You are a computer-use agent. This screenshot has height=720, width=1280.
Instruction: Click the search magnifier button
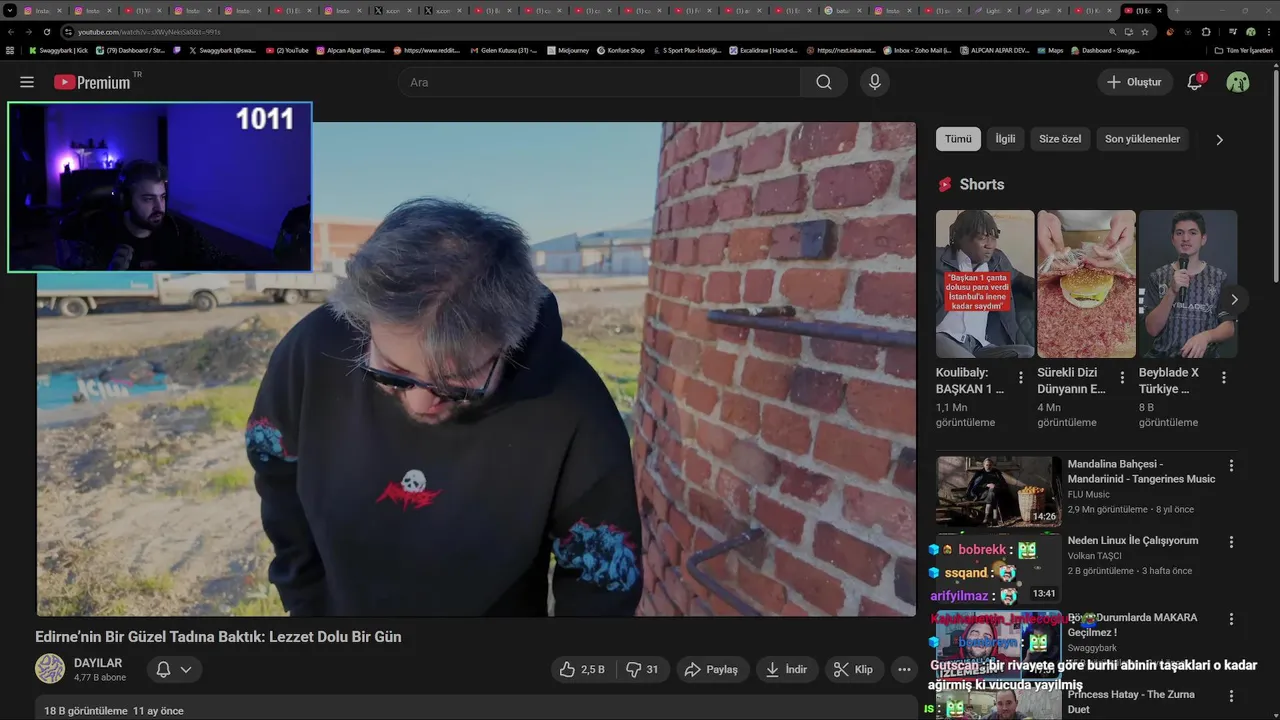[x=824, y=82]
